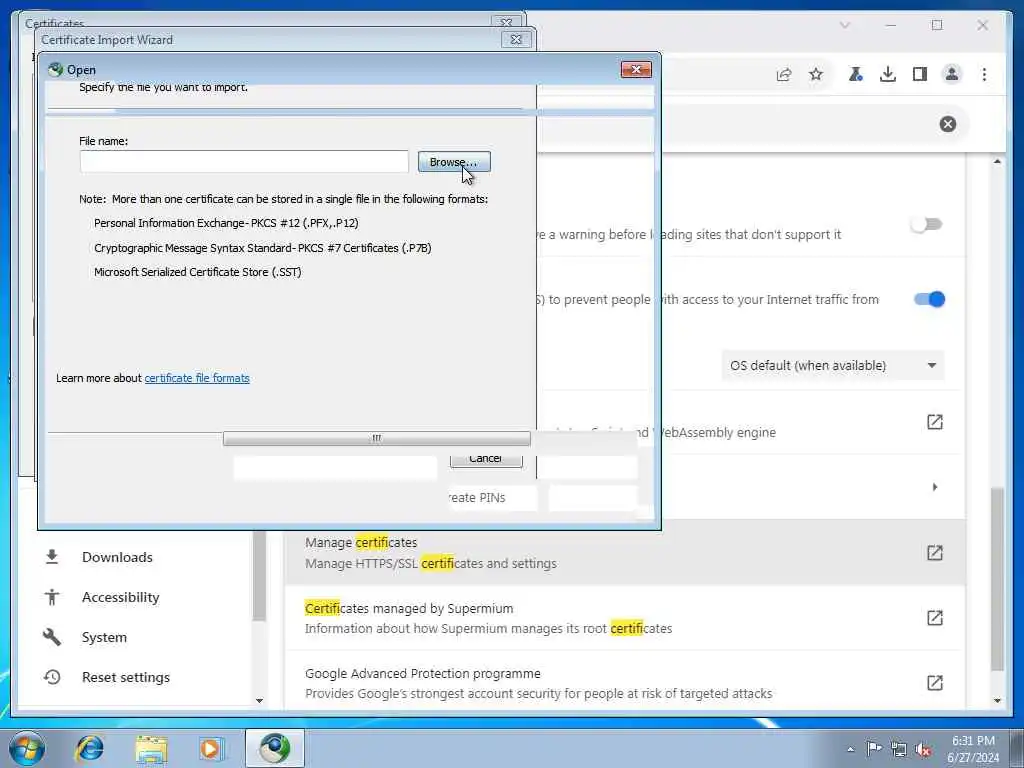Show hidden tray icons arrow
Image resolution: width=1024 pixels, height=768 pixels.
pyautogui.click(x=850, y=749)
